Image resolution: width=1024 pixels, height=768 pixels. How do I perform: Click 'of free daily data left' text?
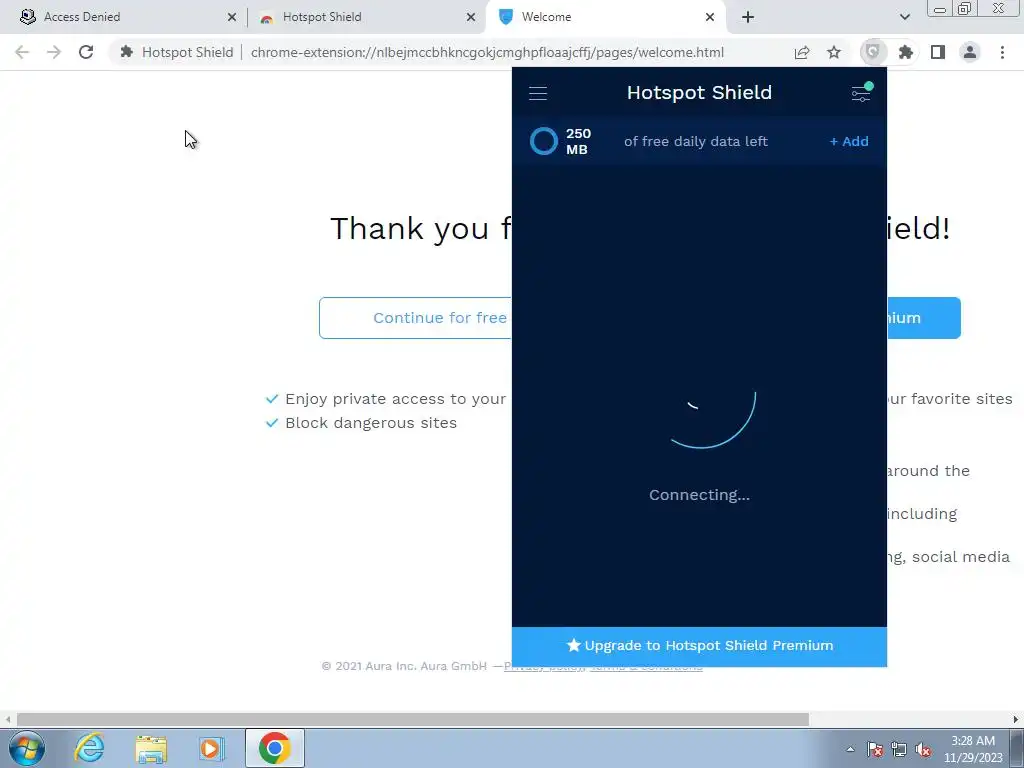[x=696, y=141]
